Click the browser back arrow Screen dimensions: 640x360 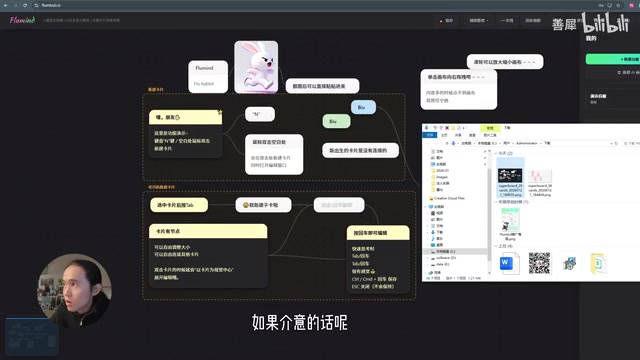coord(6,5)
